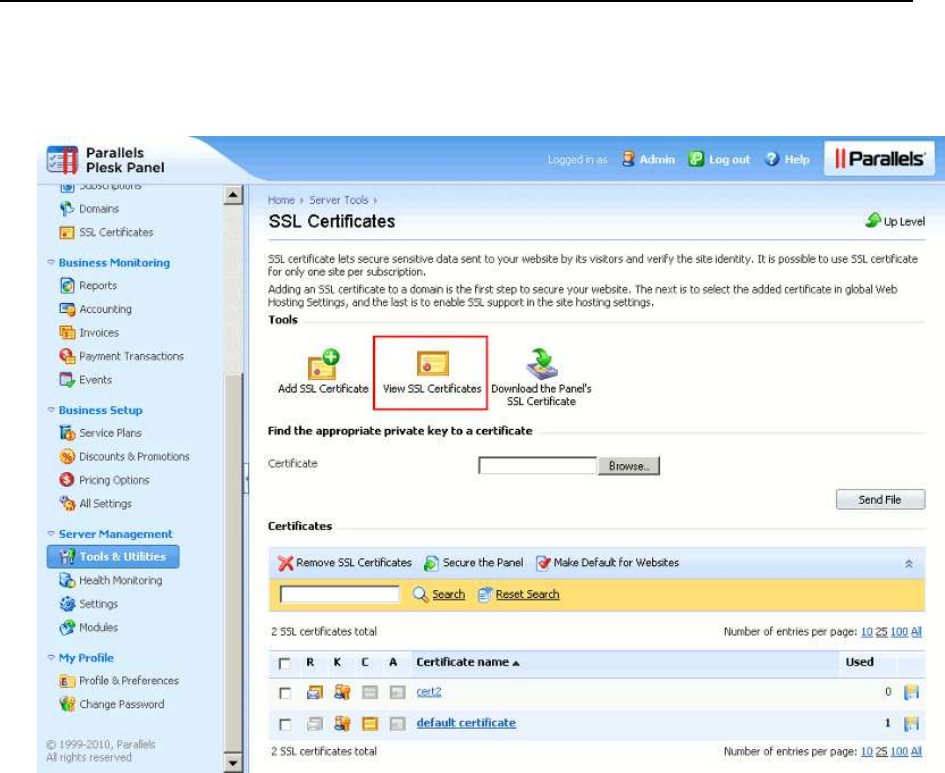
Task: Click the Secure the Panel icon
Action: click(431, 563)
